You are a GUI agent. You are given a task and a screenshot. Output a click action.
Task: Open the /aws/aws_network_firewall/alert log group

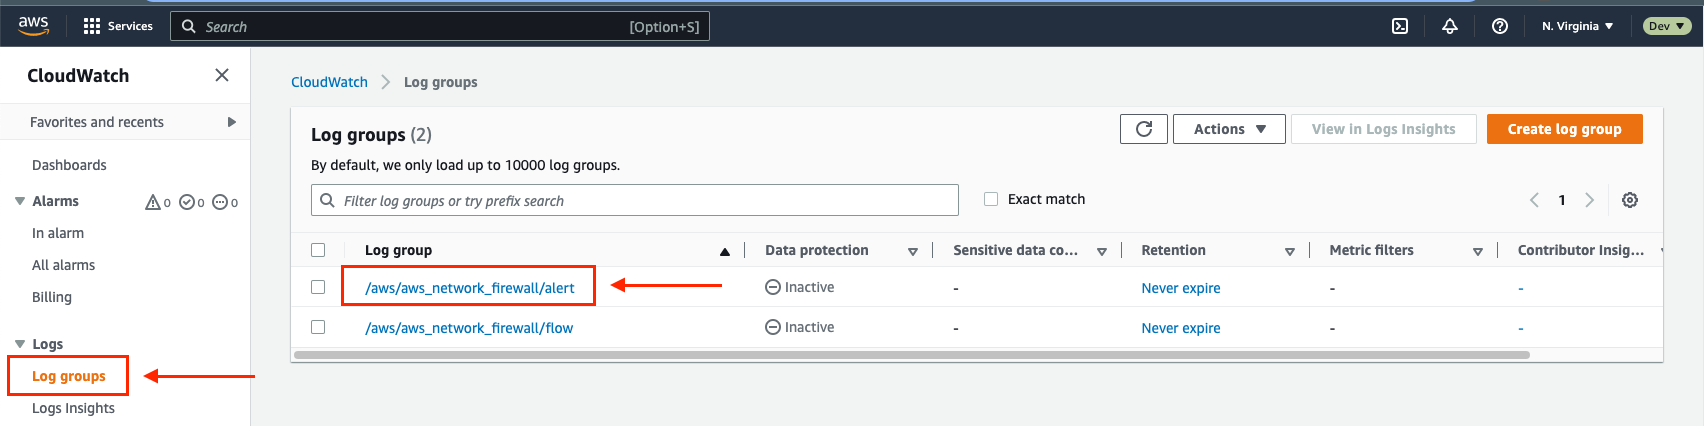click(470, 288)
